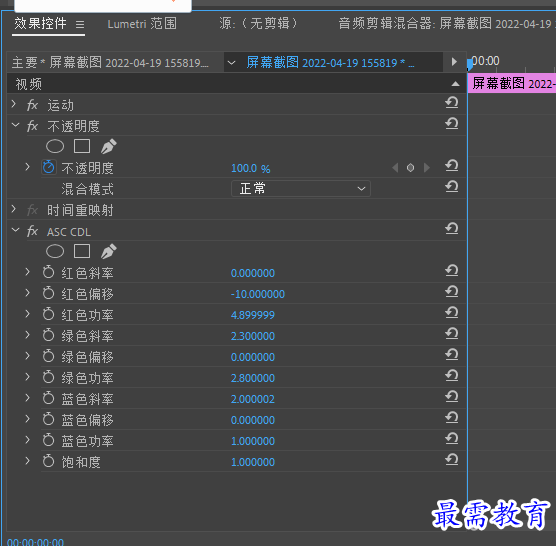Reset the 不透明度 parameter value

[451, 166]
